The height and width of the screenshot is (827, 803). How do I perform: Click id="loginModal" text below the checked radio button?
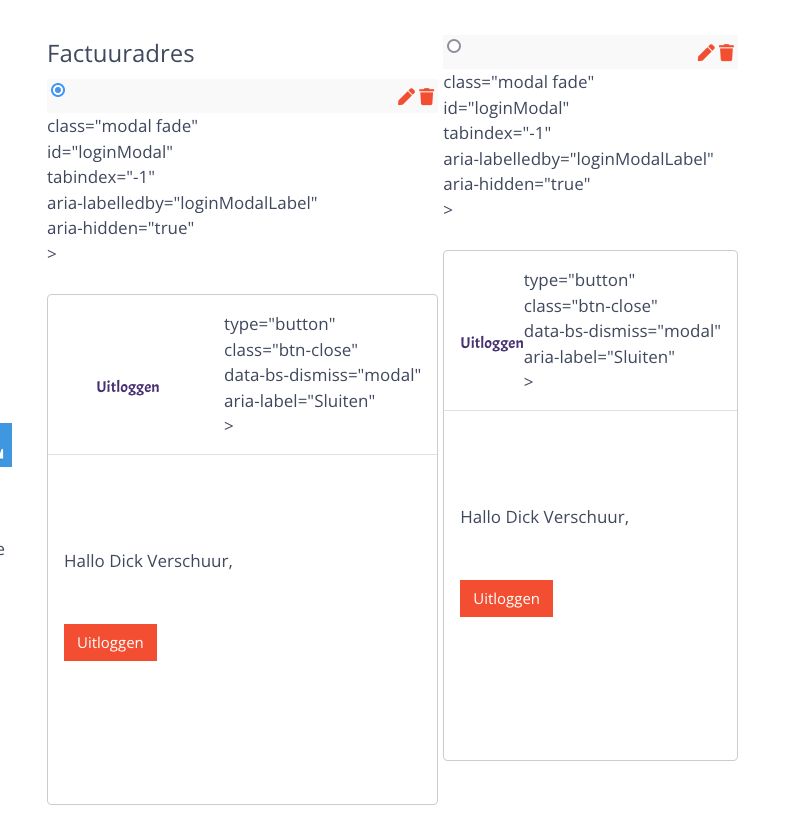point(110,152)
